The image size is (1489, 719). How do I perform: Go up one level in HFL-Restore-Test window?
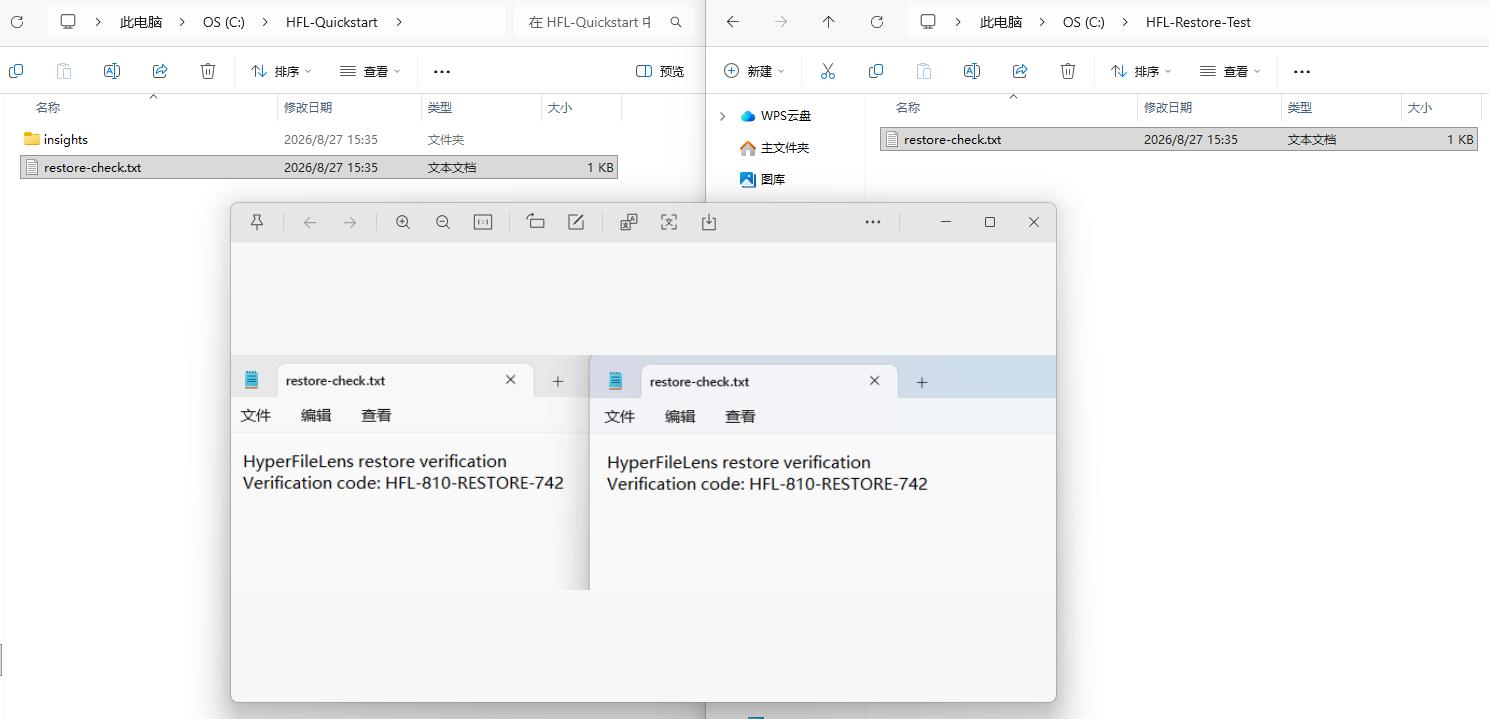tap(829, 21)
